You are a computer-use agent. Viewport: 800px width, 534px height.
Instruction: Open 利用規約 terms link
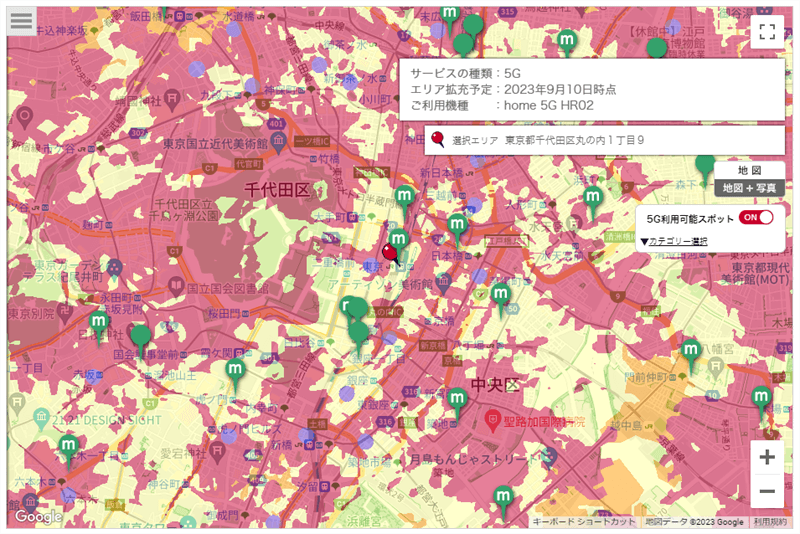tap(770, 522)
